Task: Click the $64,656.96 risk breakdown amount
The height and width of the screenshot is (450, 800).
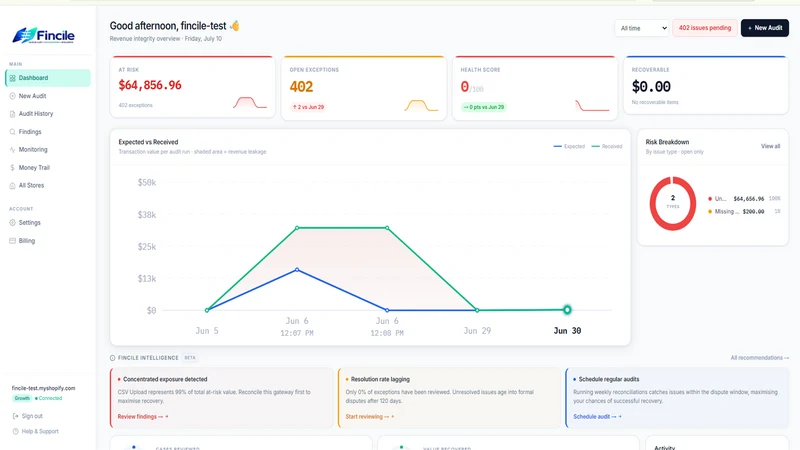Action: pos(748,198)
